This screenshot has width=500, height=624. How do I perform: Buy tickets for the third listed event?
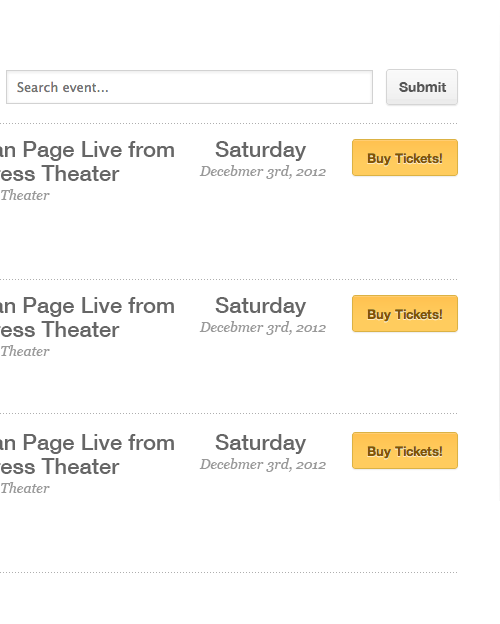point(405,450)
